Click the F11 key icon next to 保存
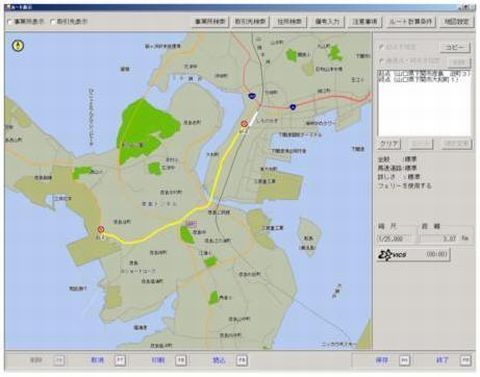This screenshot has height=377, width=480. 404,360
